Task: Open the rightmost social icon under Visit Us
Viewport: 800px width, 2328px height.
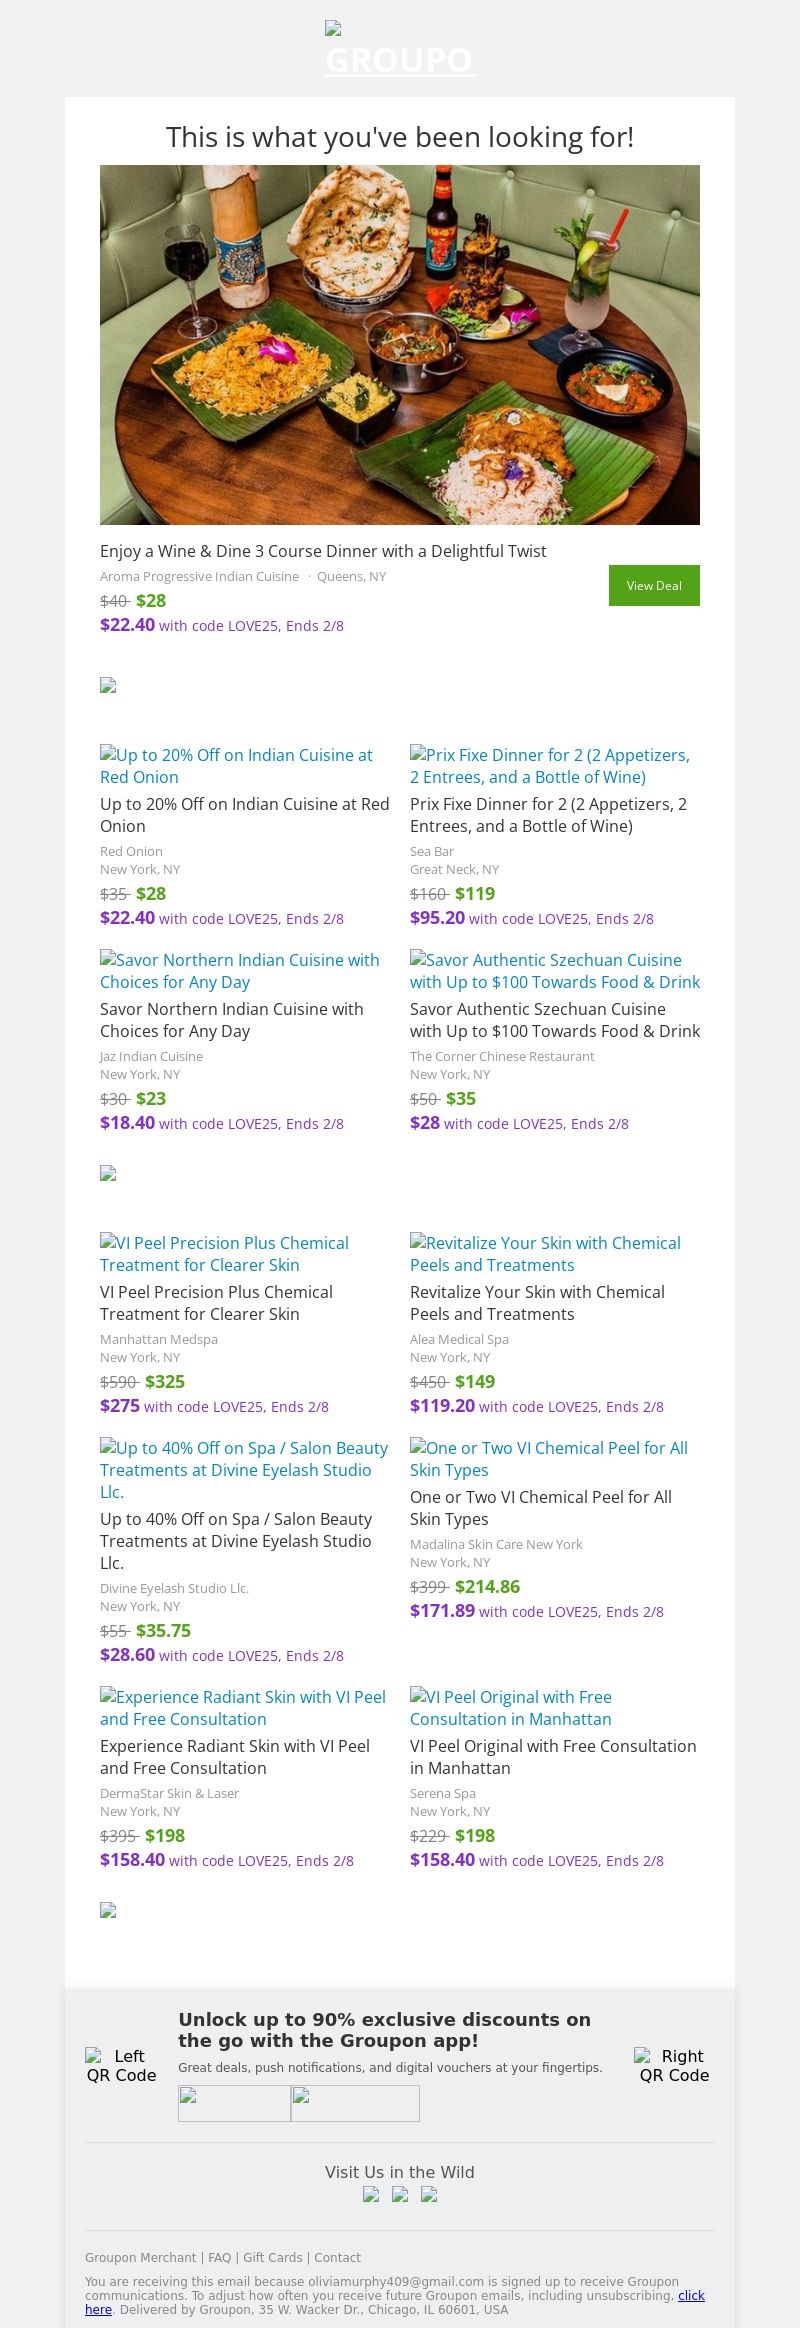Action: [x=429, y=2195]
